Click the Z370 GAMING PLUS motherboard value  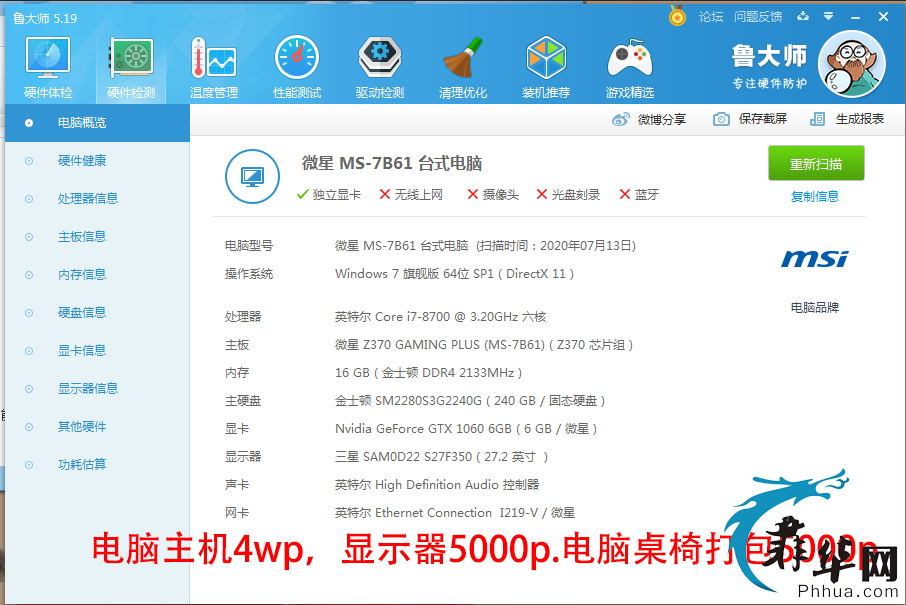(484, 345)
